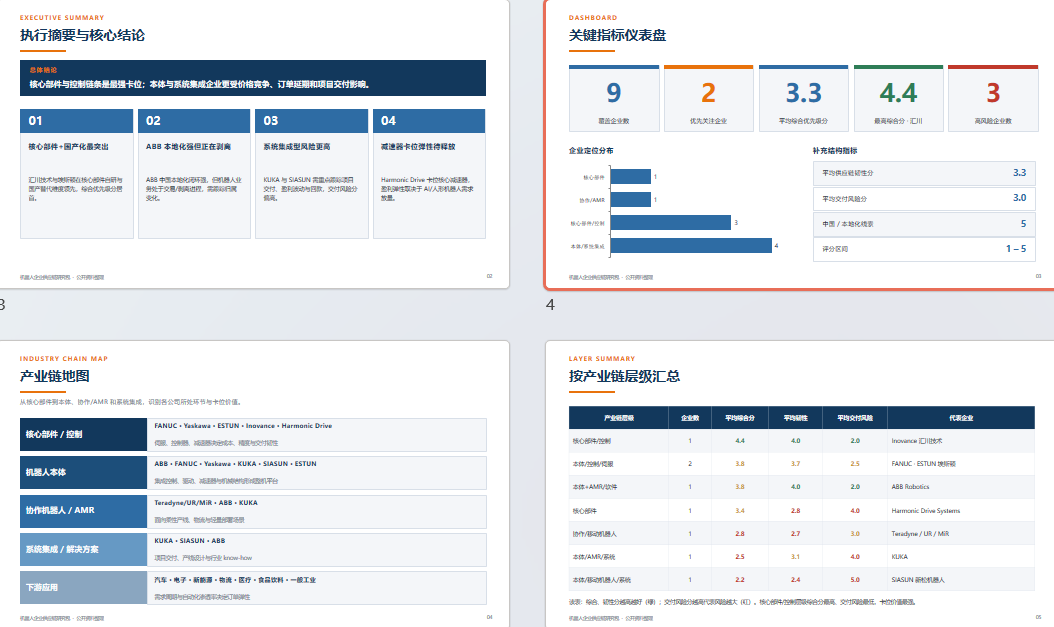Click the bar for '协作/AMR'
This screenshot has height=627, width=1054.
[x=631, y=200]
